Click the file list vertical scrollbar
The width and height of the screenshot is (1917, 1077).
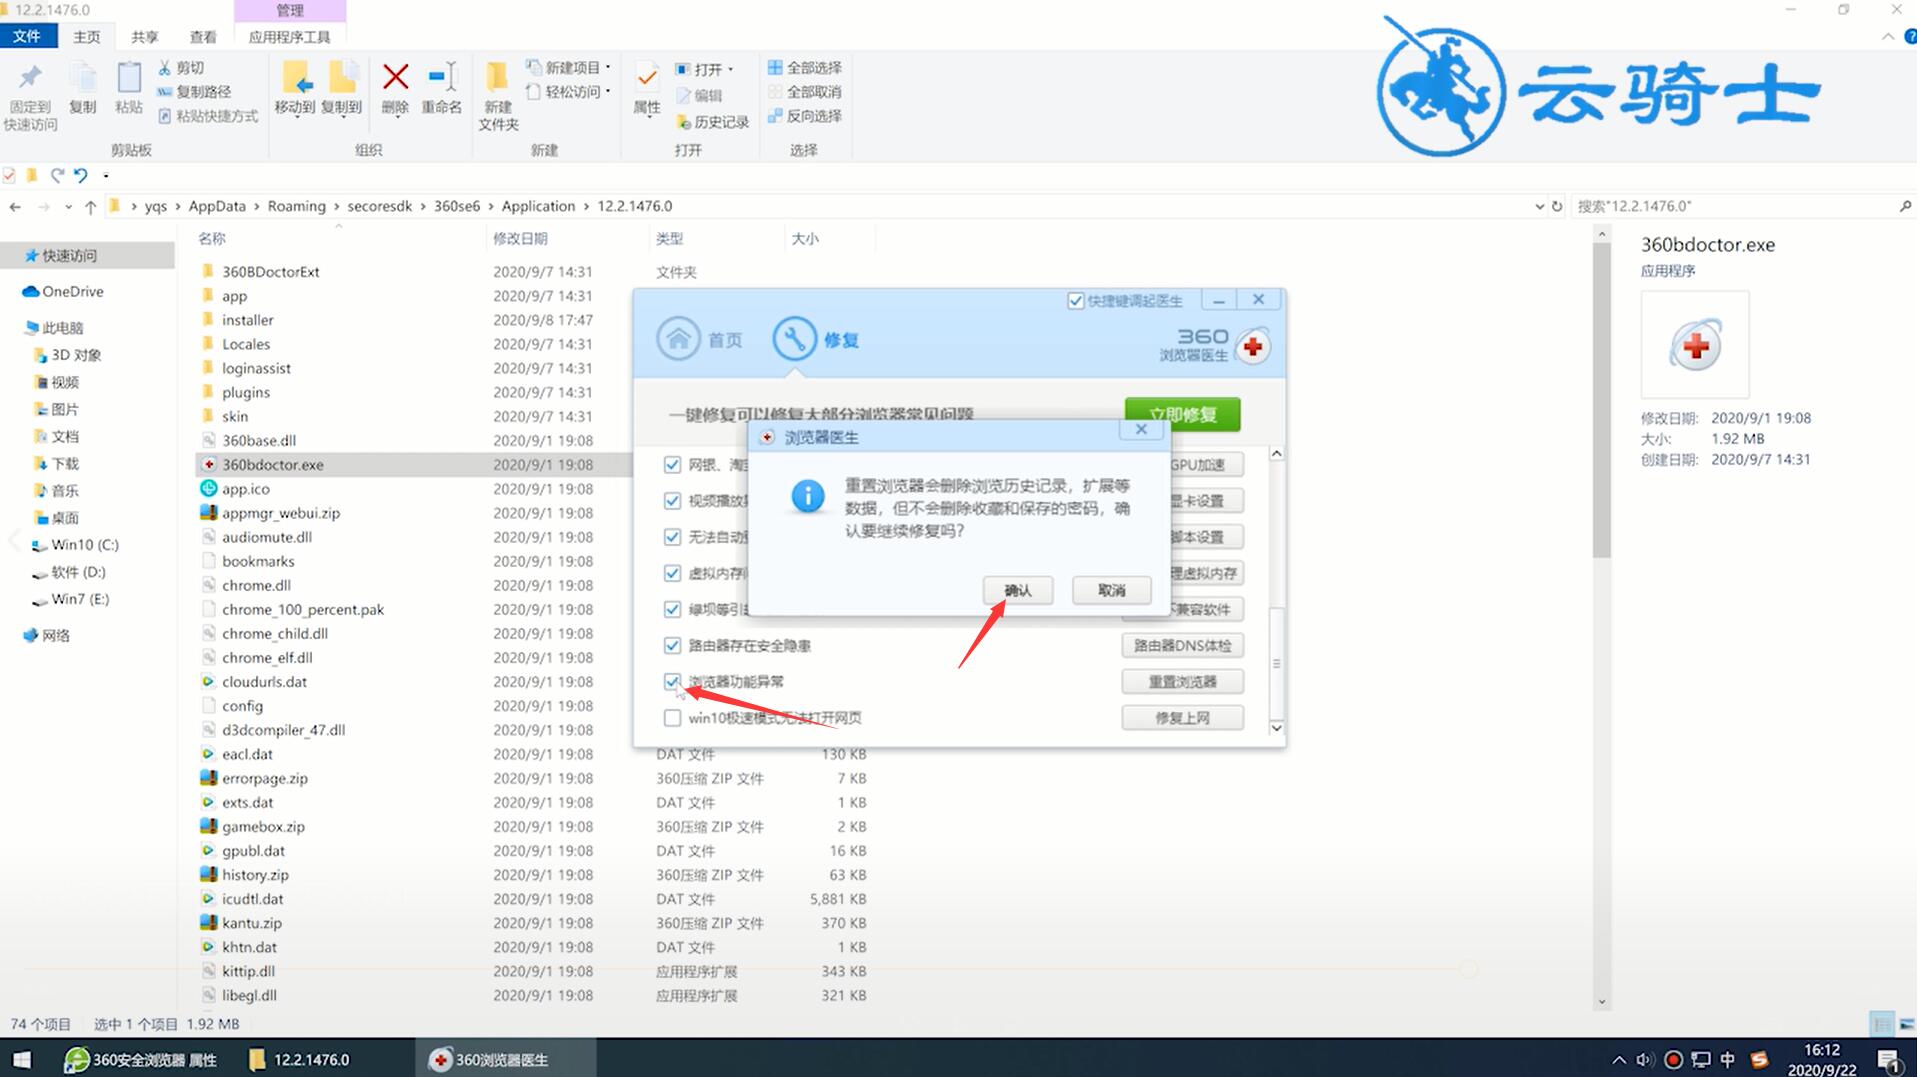tap(1602, 400)
